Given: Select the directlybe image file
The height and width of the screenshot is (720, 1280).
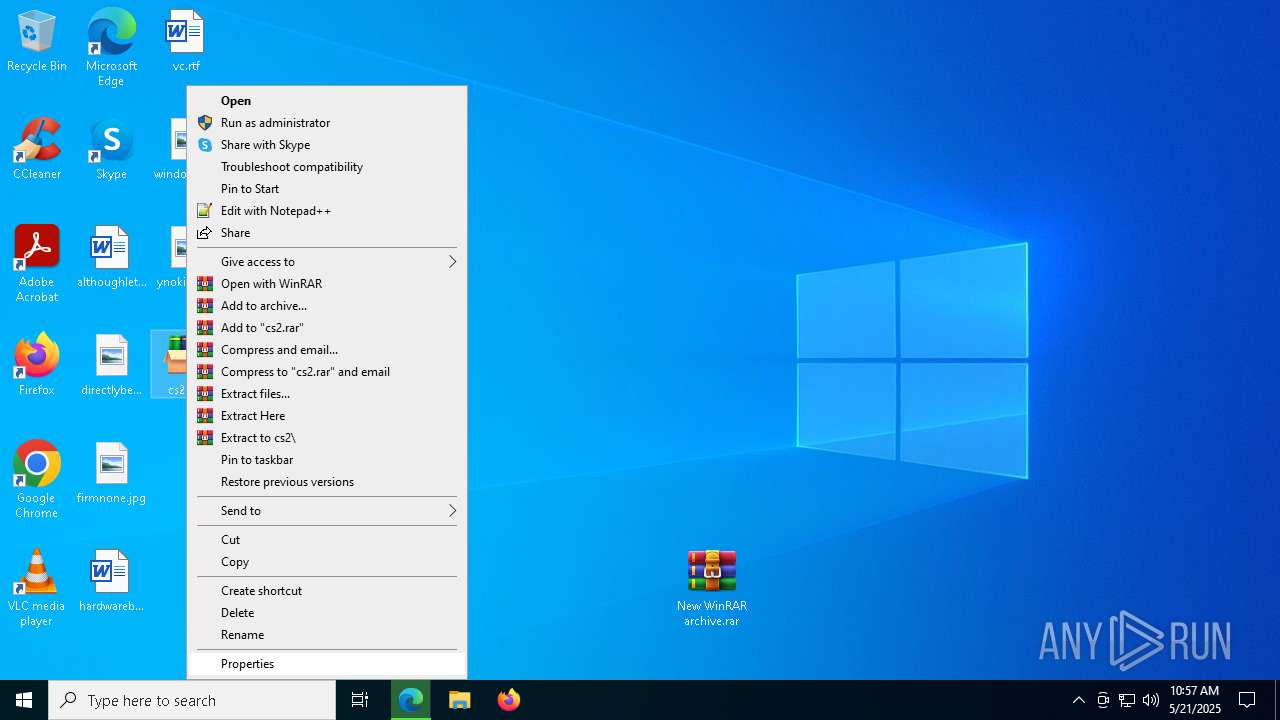Looking at the screenshot, I should click(x=111, y=365).
